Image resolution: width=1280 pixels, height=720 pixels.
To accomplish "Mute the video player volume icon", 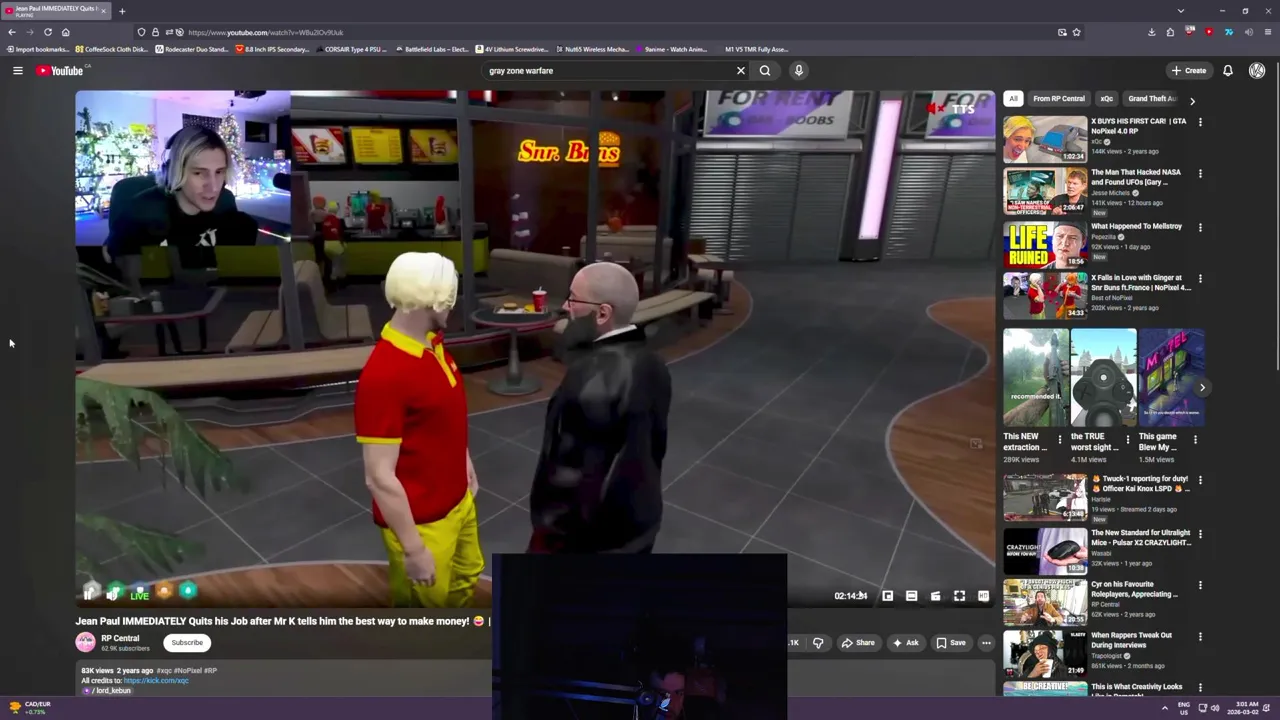I will 113,594.
